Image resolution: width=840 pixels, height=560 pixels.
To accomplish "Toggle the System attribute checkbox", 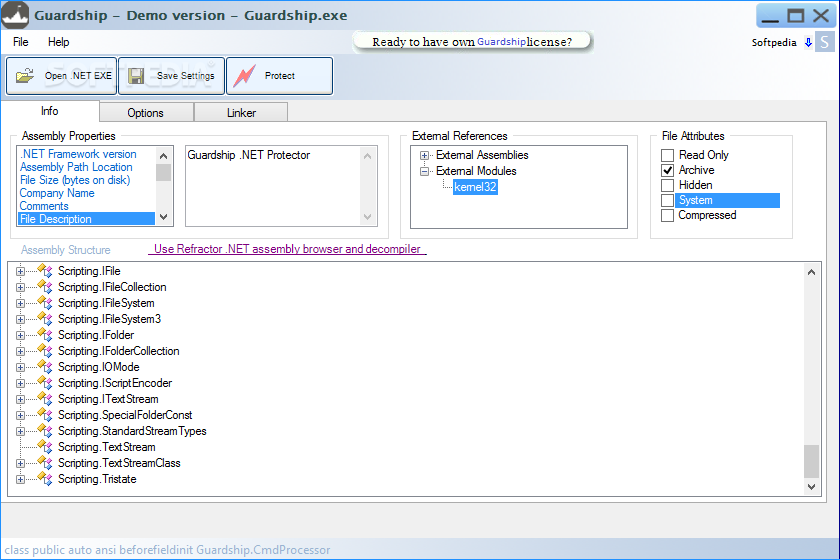I will point(667,200).
